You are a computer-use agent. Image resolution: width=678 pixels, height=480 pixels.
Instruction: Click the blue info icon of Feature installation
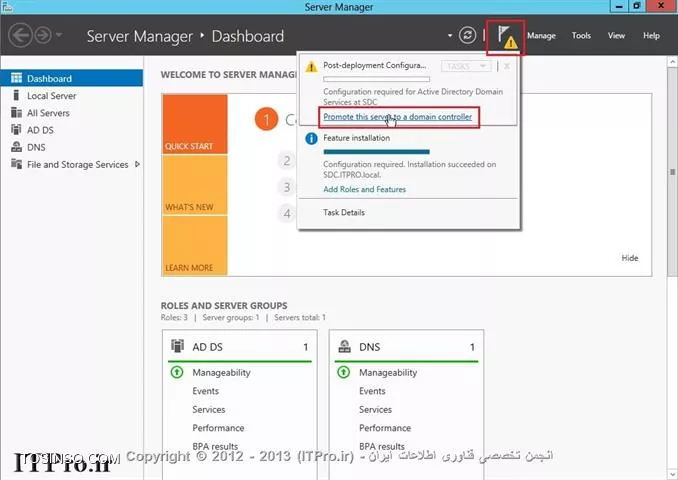(x=311, y=138)
